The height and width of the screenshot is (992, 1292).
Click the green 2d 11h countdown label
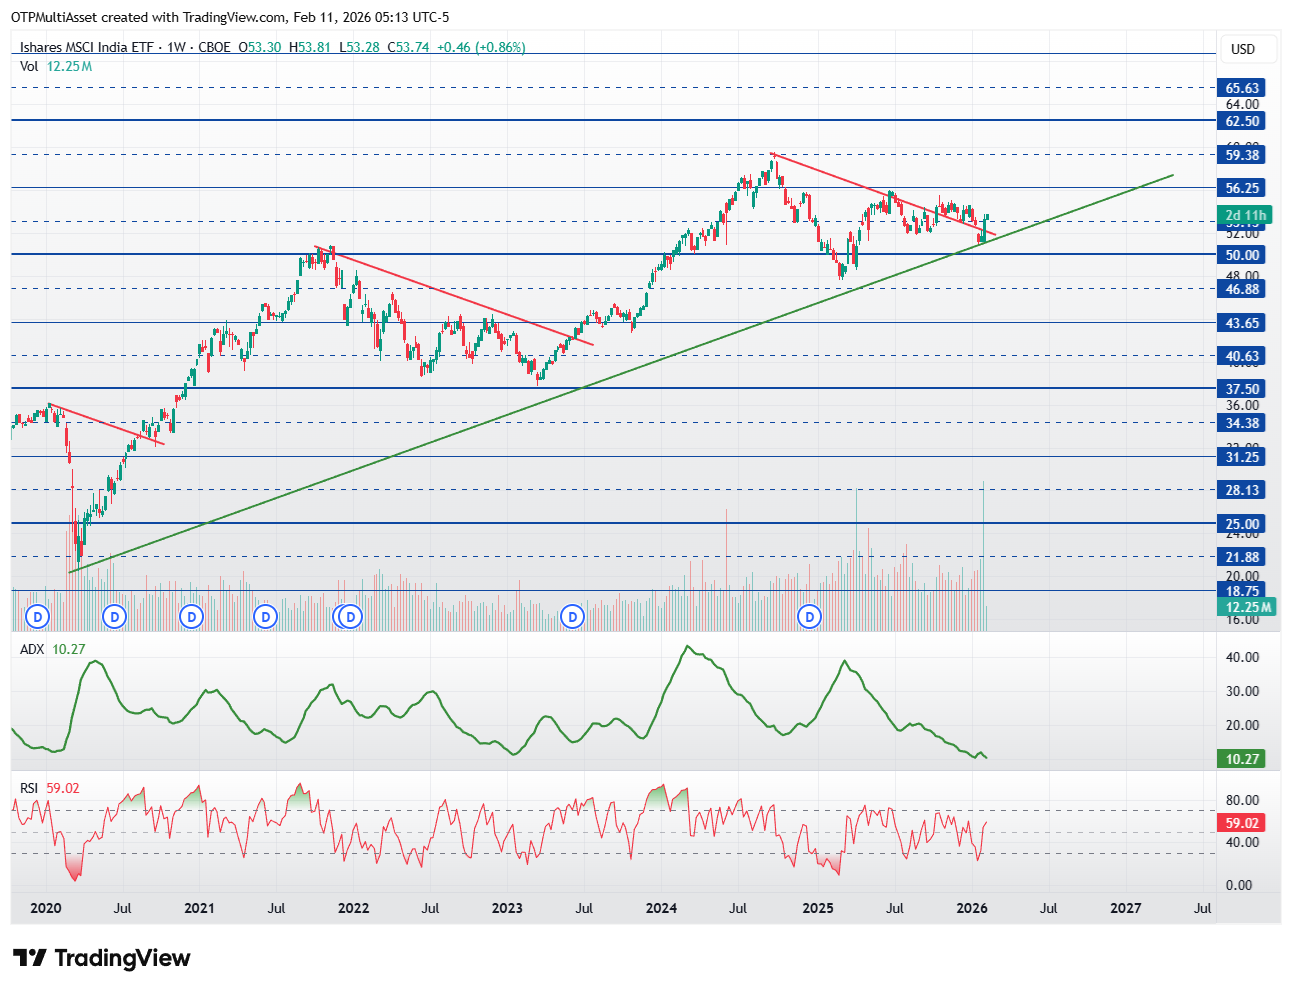pos(1245,215)
